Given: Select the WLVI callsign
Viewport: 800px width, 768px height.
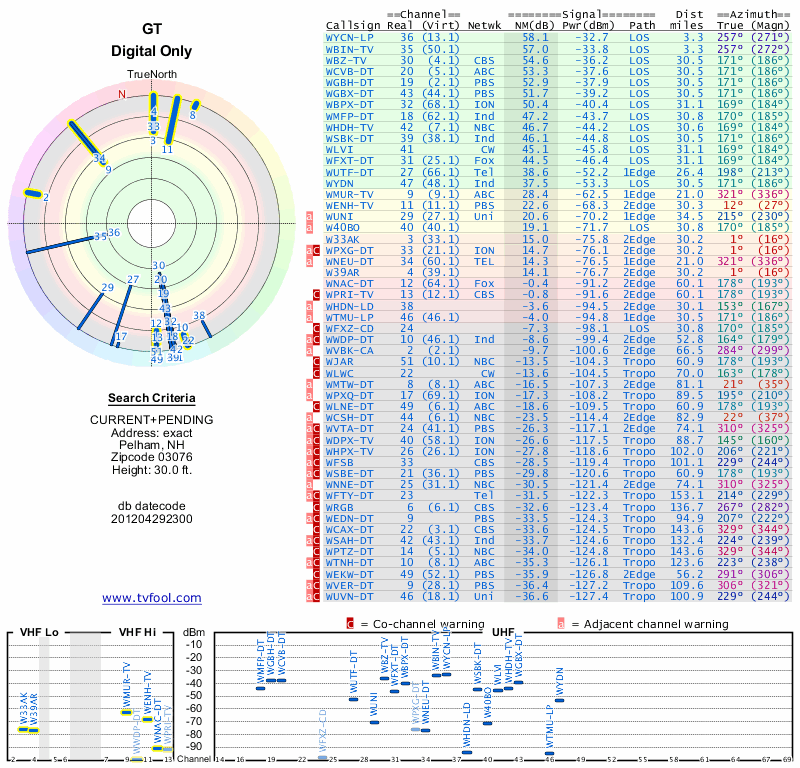Looking at the screenshot, I should 339,150.
